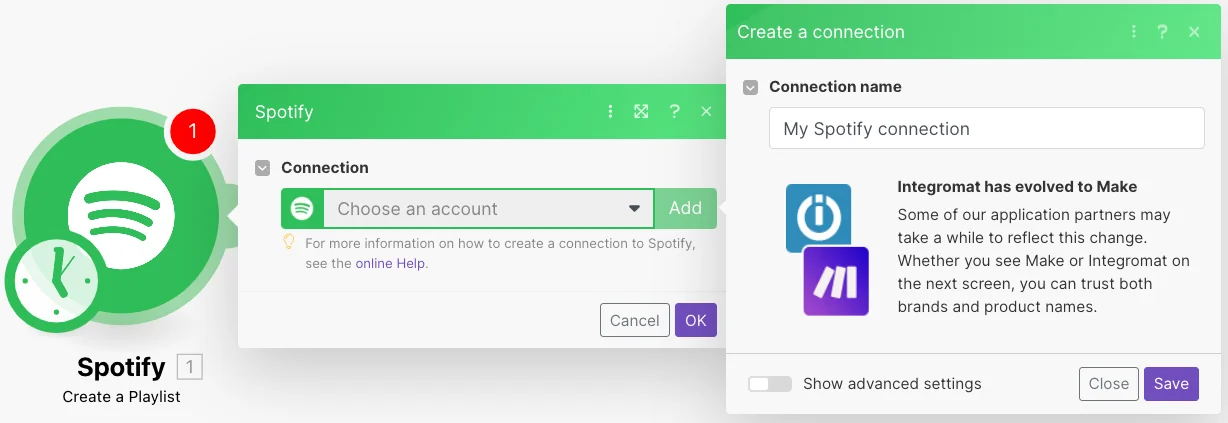Collapse the Connection name section
This screenshot has width=1228, height=423.
tap(751, 87)
